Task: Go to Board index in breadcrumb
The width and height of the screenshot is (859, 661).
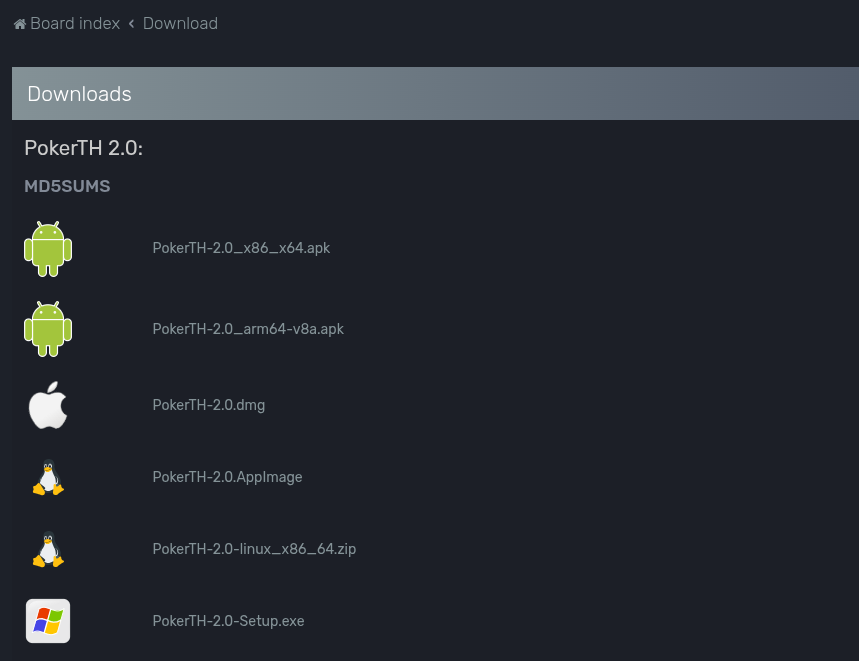Action: coord(75,23)
